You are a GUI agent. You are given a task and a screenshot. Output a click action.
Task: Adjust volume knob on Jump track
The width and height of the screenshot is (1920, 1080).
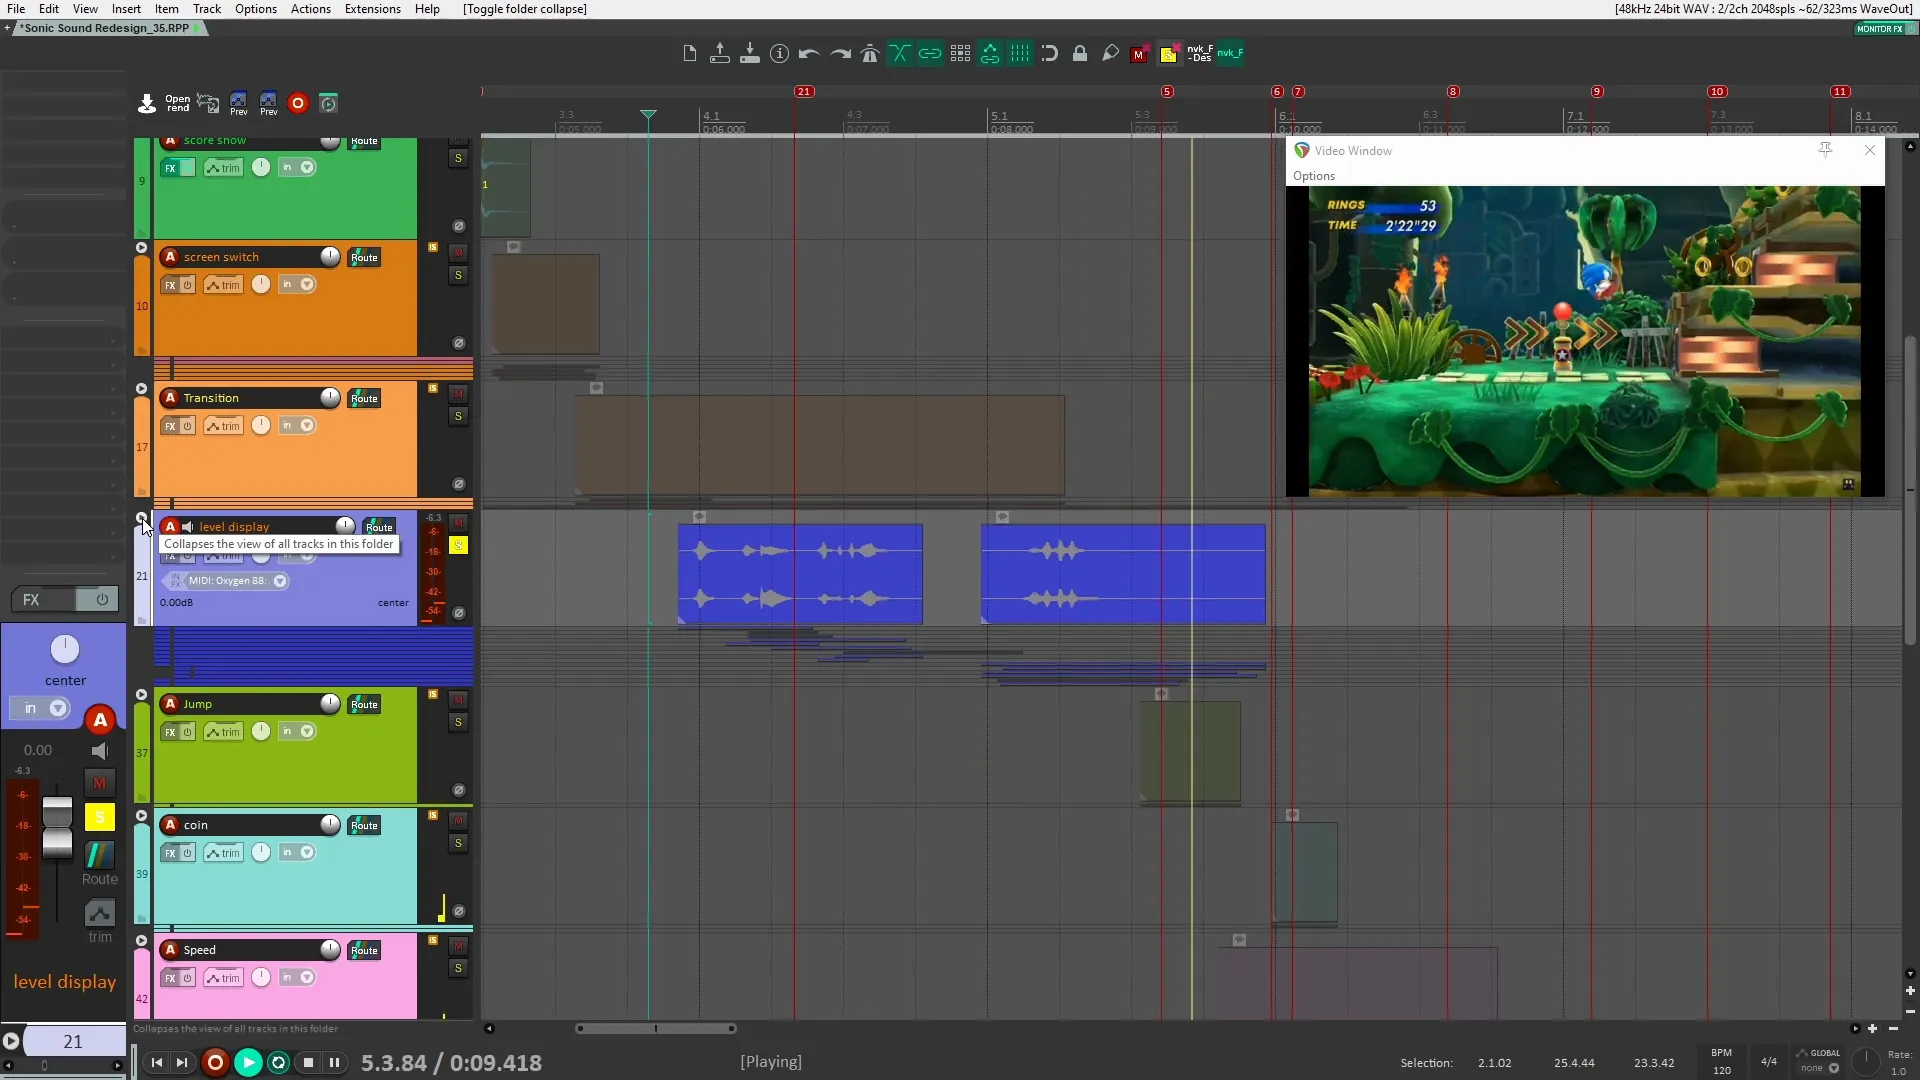pos(330,704)
